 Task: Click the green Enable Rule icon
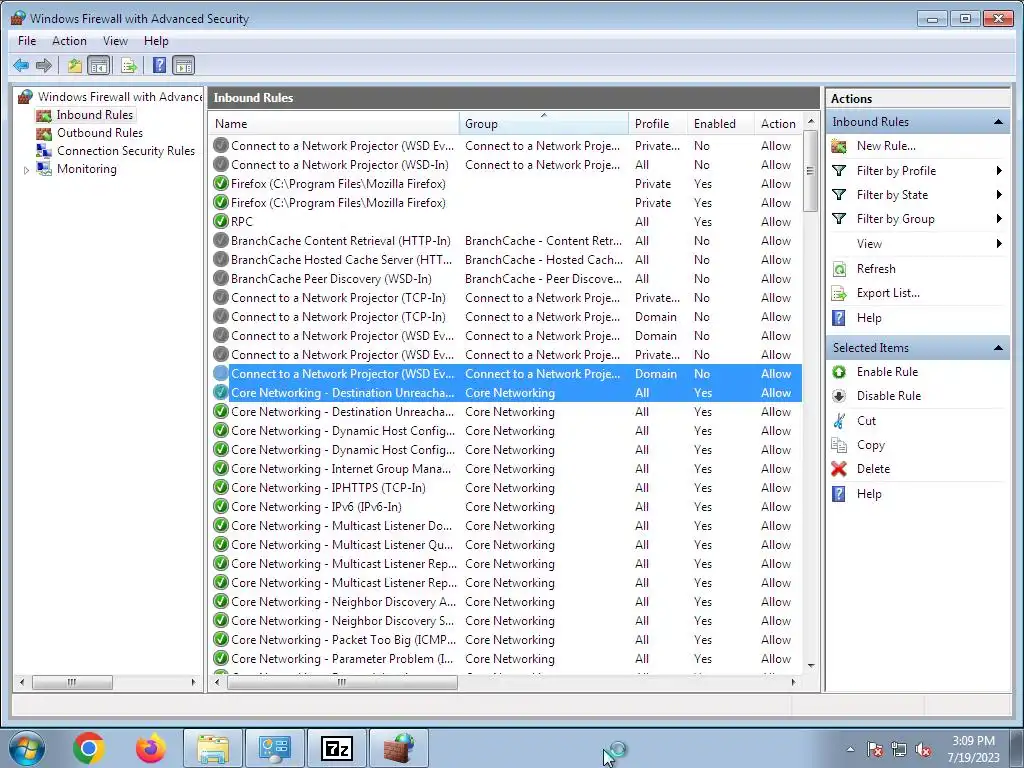(839, 372)
